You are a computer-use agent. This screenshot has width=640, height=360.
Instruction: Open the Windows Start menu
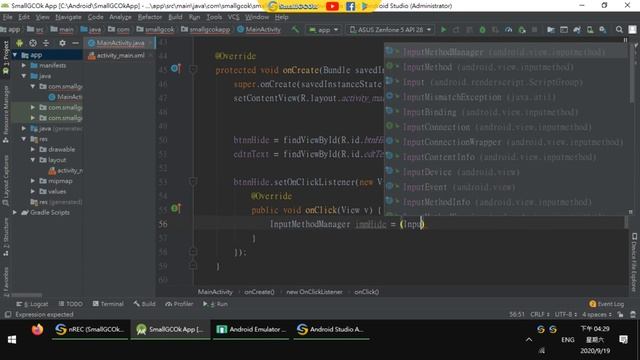coord(12,340)
